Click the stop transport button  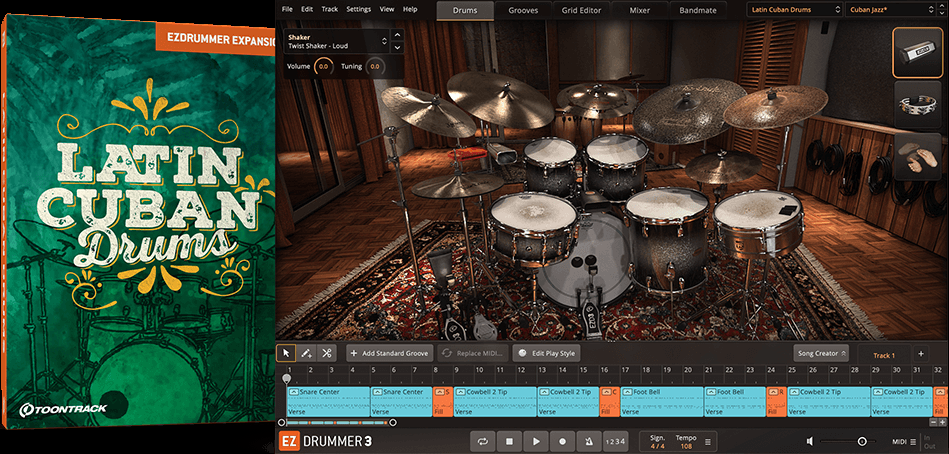(x=509, y=442)
